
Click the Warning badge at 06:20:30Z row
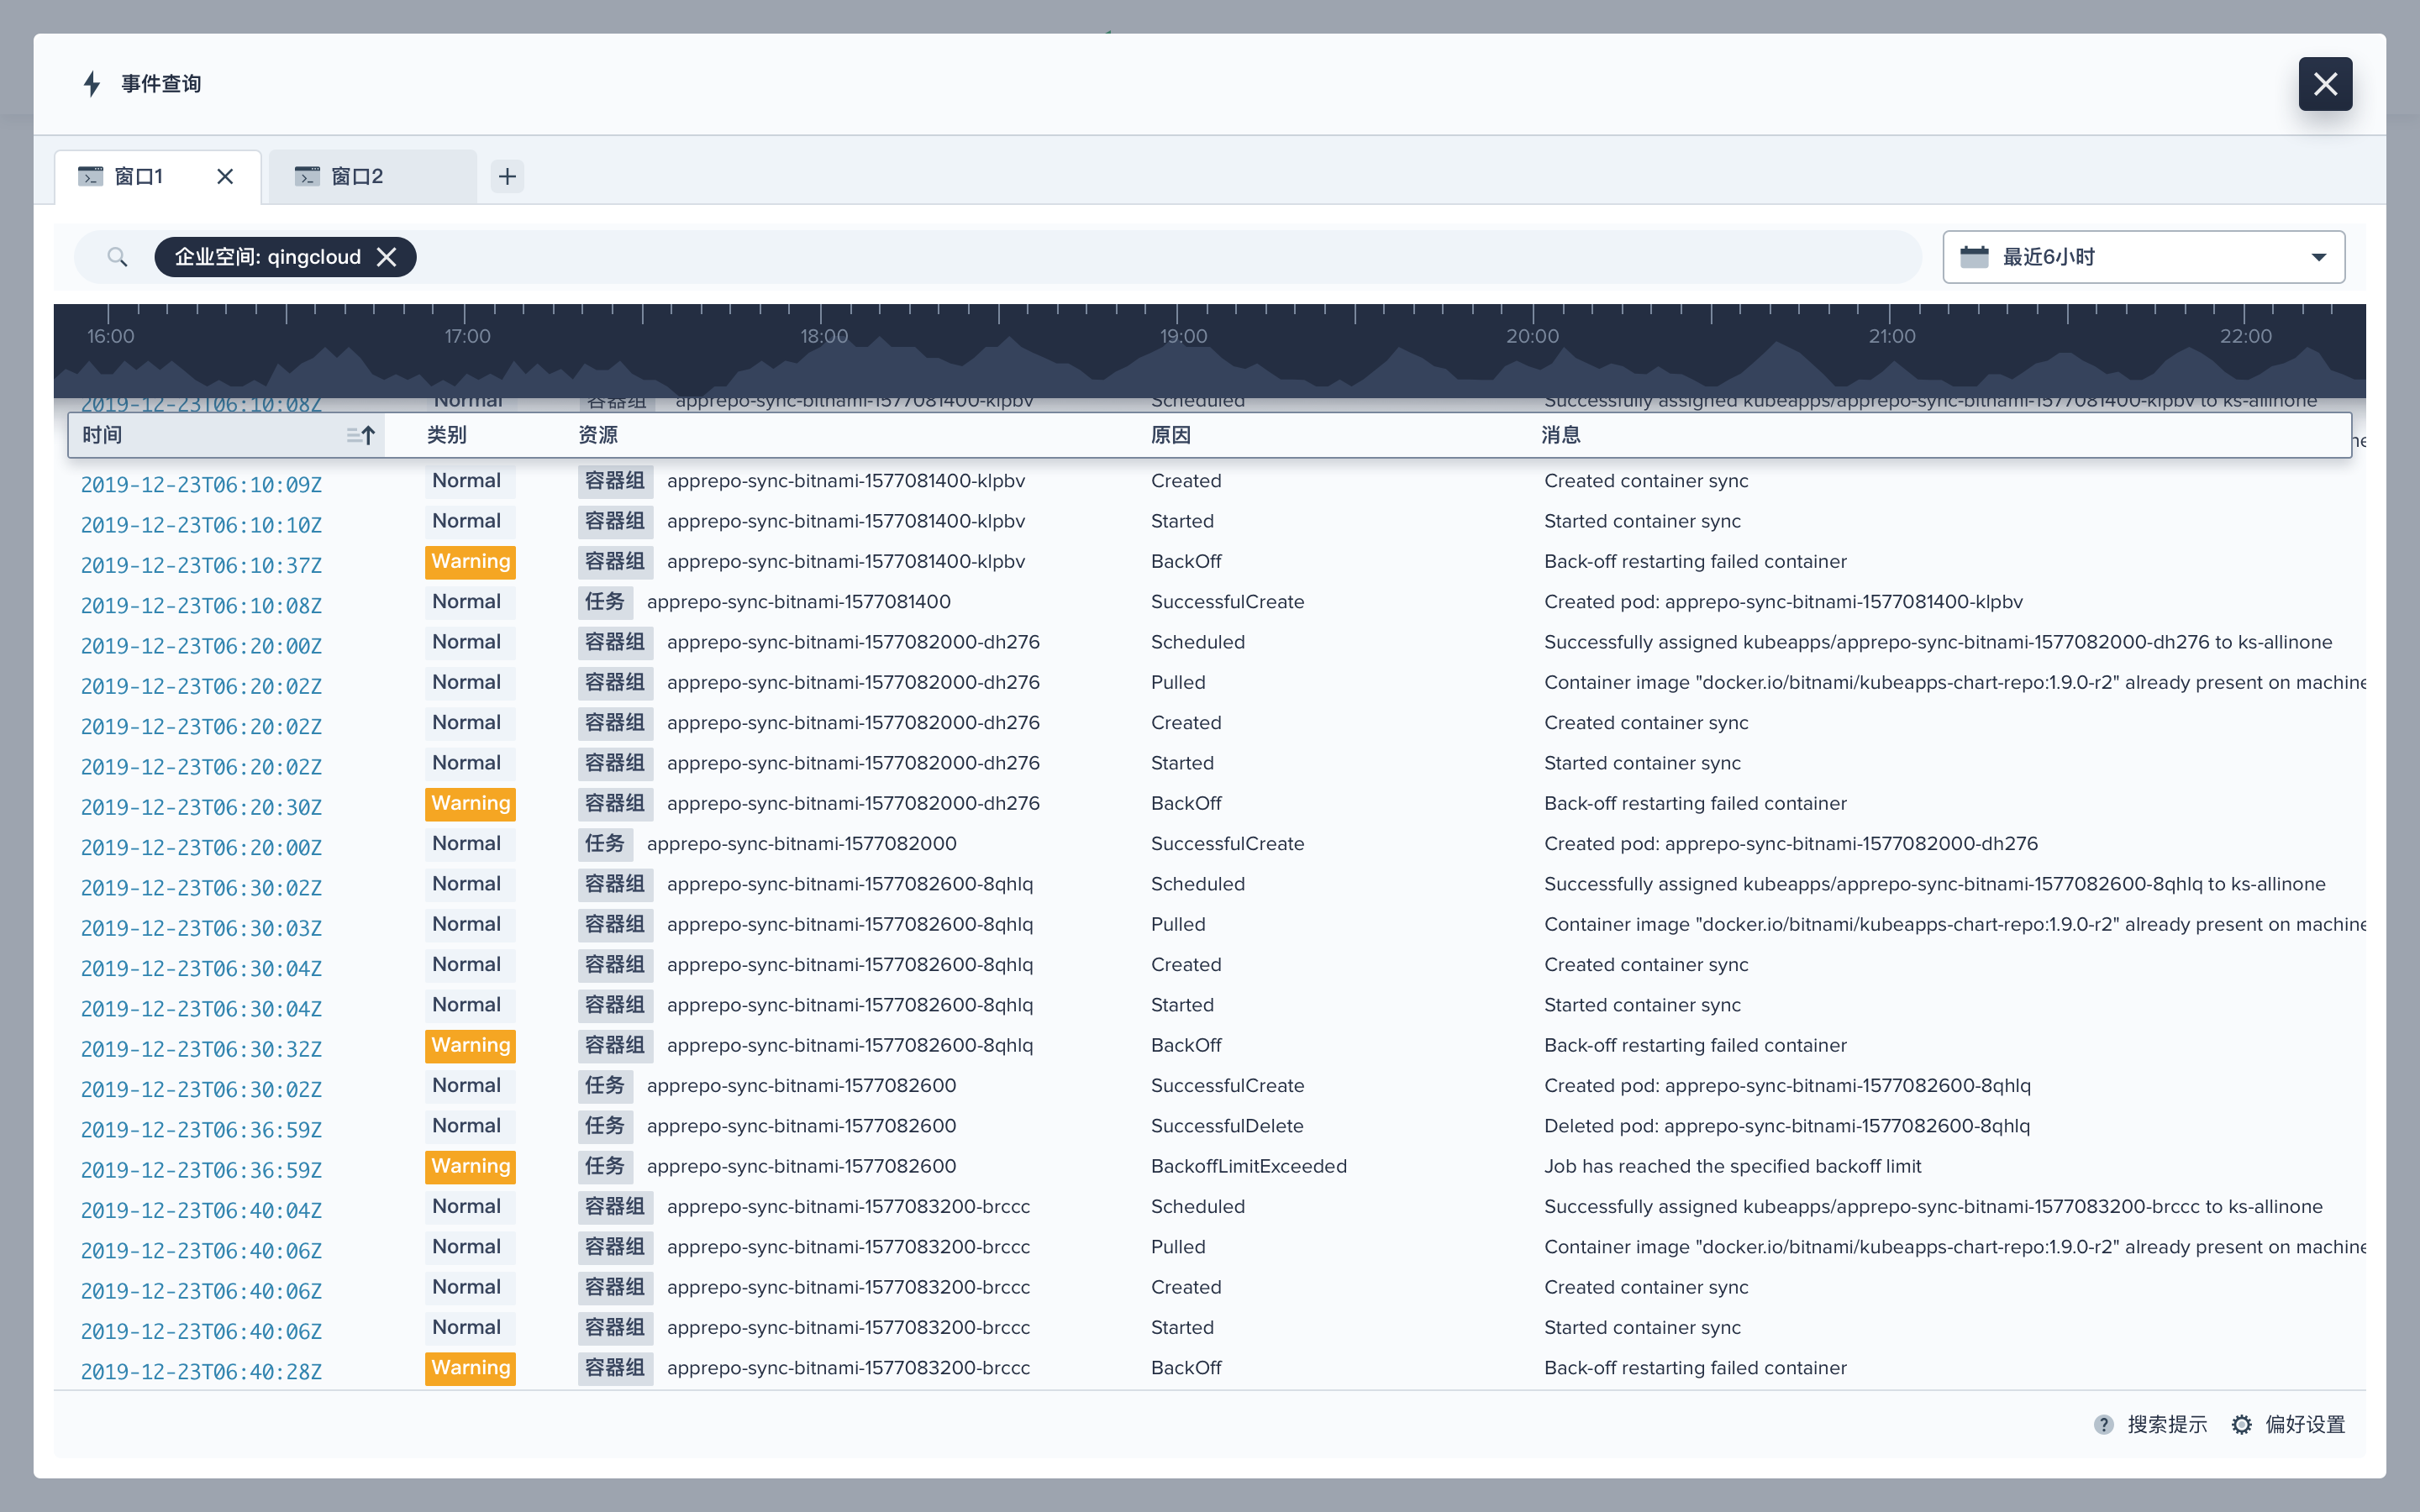pyautogui.click(x=470, y=803)
